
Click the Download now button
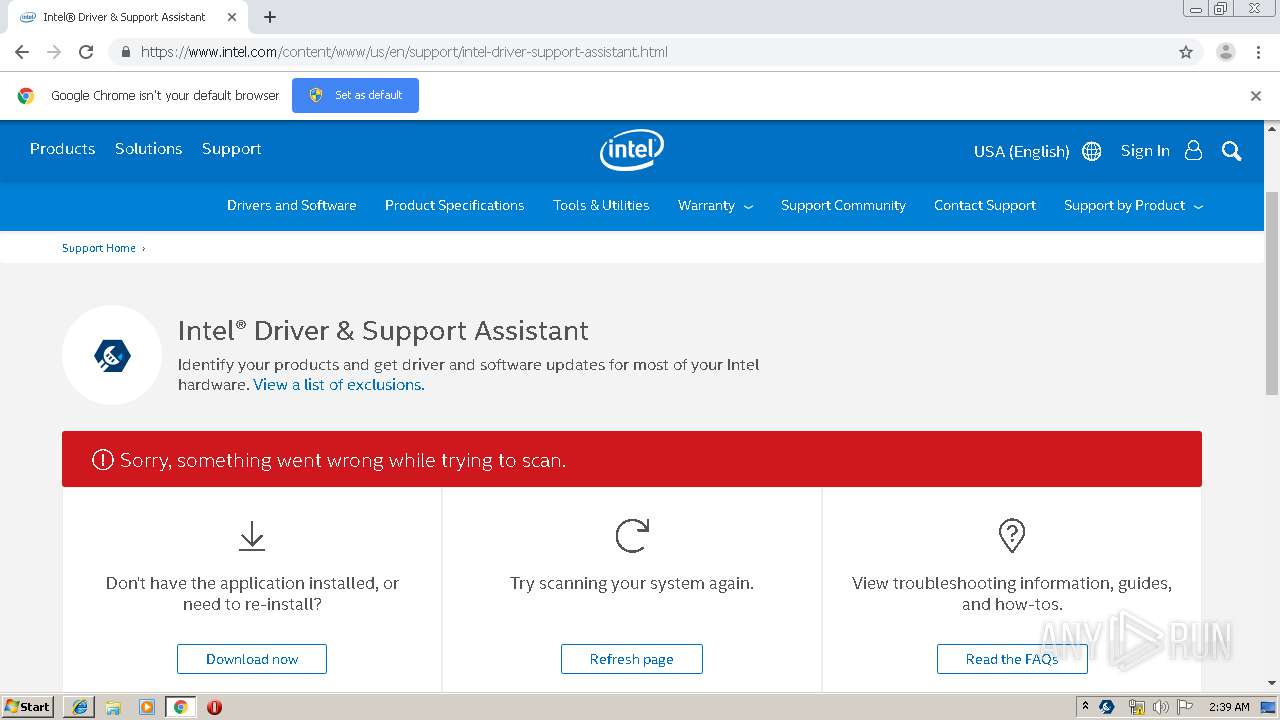tap(252, 659)
